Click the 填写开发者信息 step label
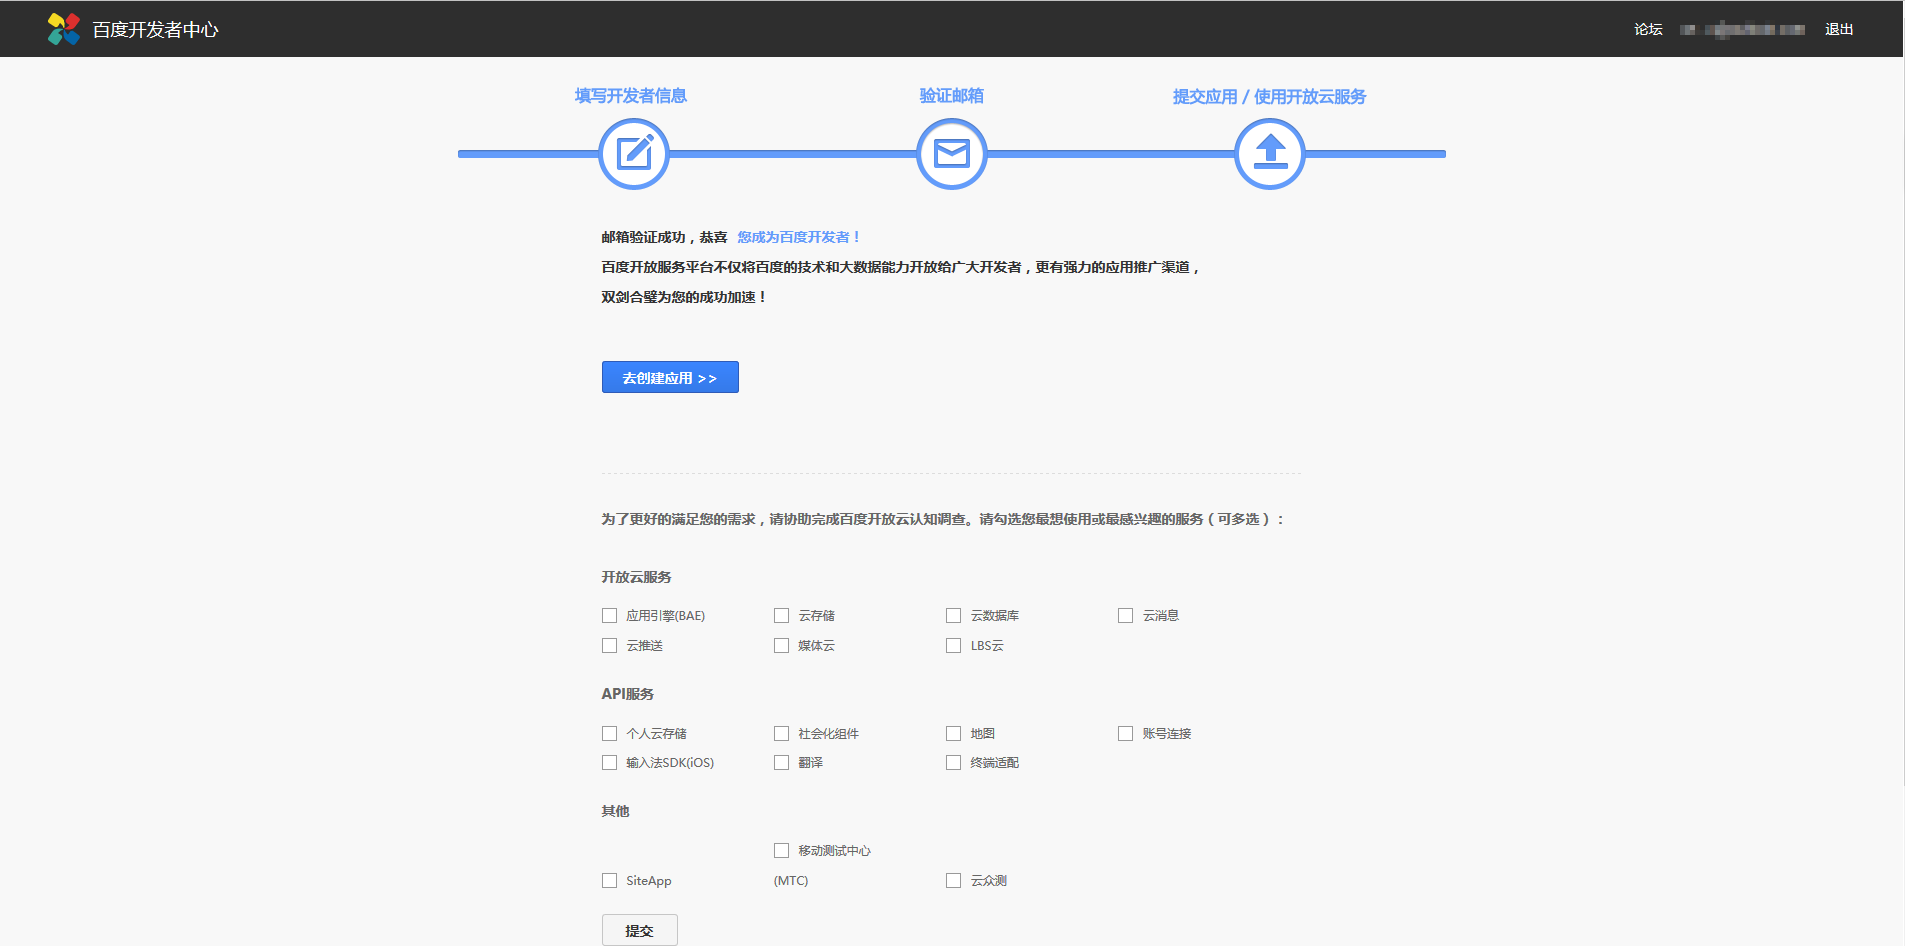Viewport: 1905px width, 946px height. 631,96
